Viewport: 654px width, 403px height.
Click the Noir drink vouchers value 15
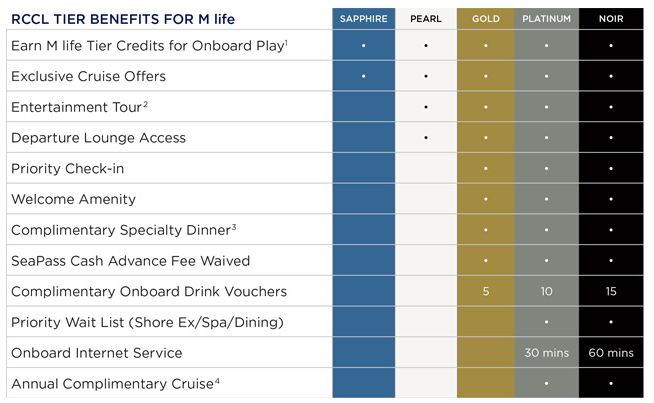[610, 291]
